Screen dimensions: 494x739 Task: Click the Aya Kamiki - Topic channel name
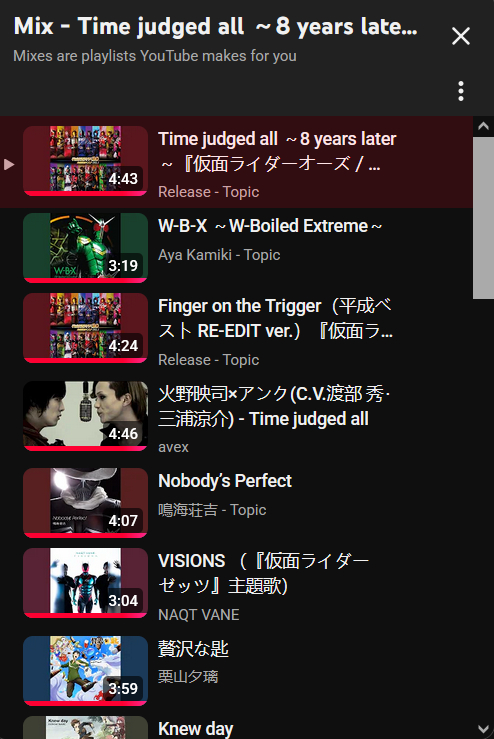pos(219,255)
